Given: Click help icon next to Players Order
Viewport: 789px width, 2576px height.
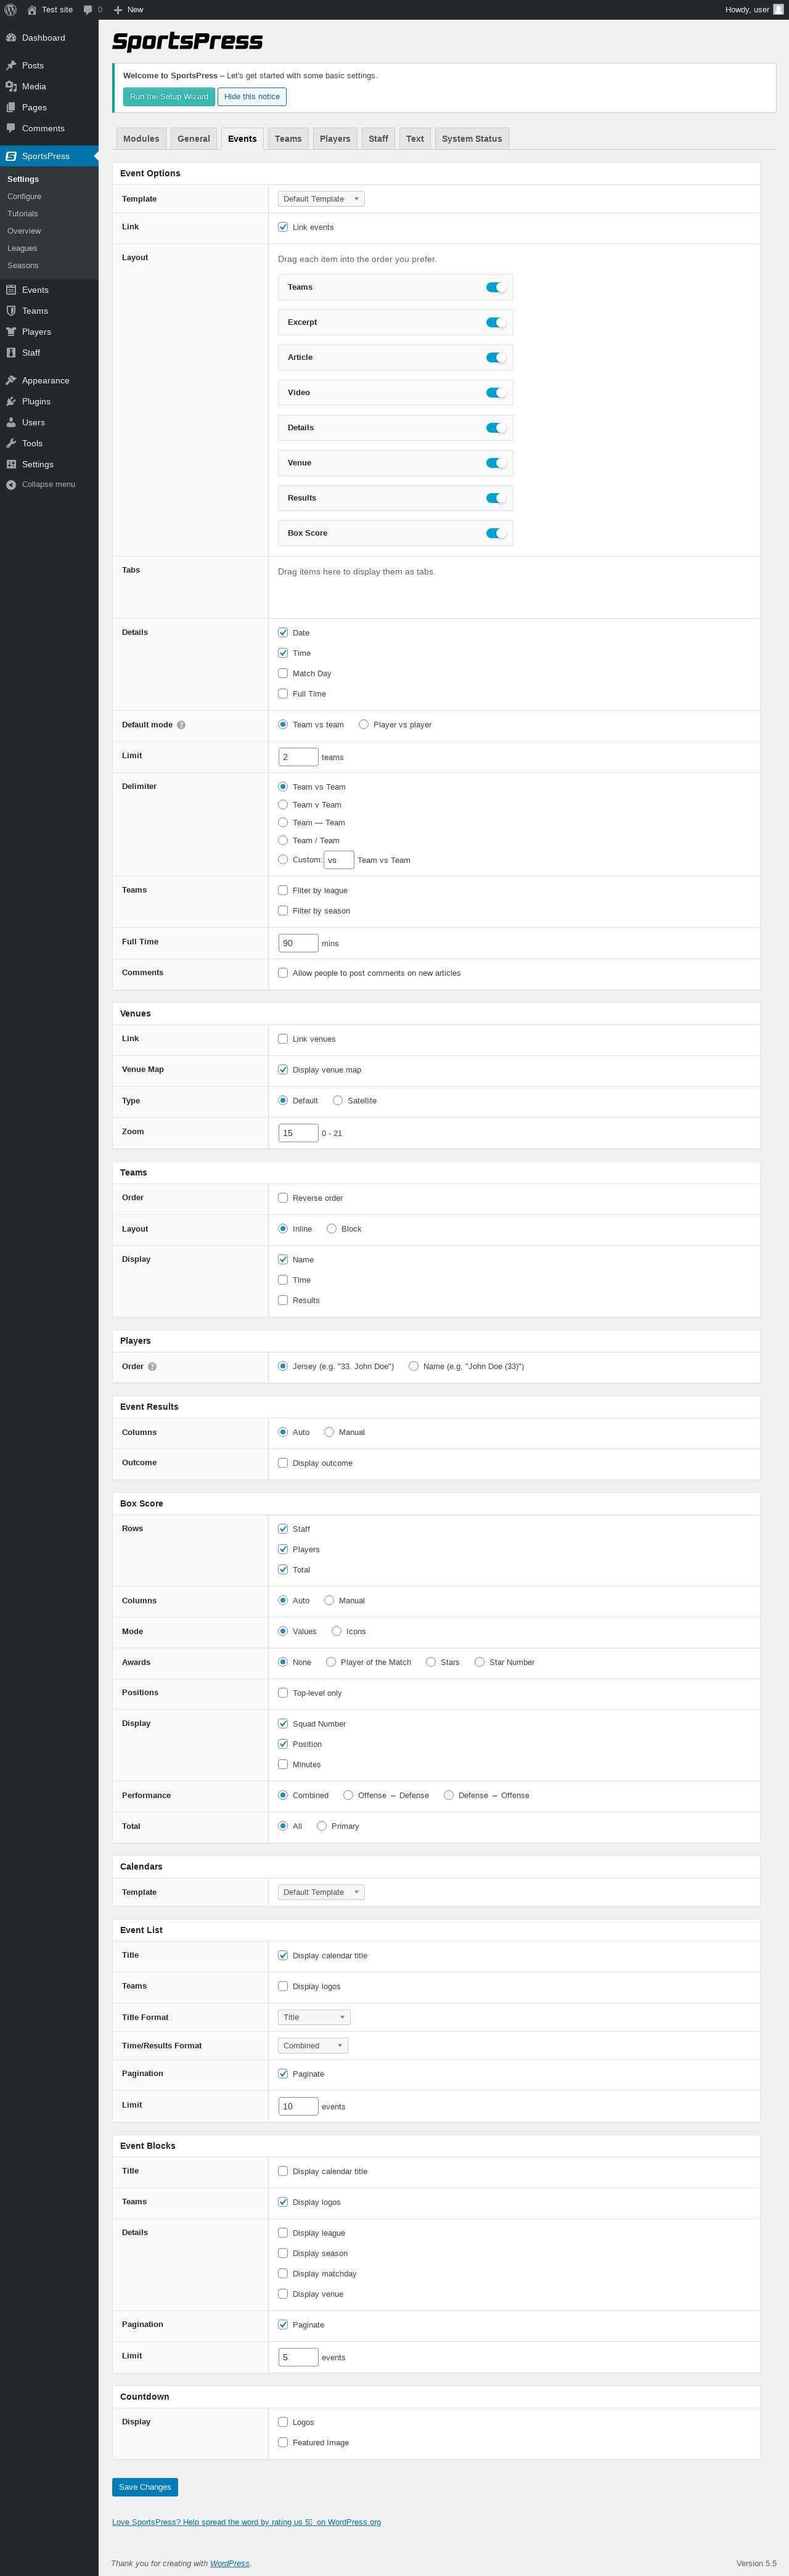Looking at the screenshot, I should click(x=152, y=1367).
